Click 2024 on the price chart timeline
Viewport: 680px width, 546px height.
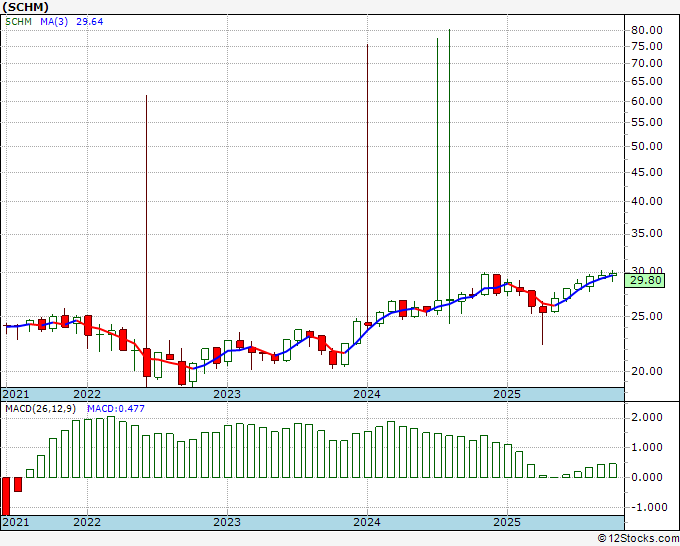tap(367, 394)
